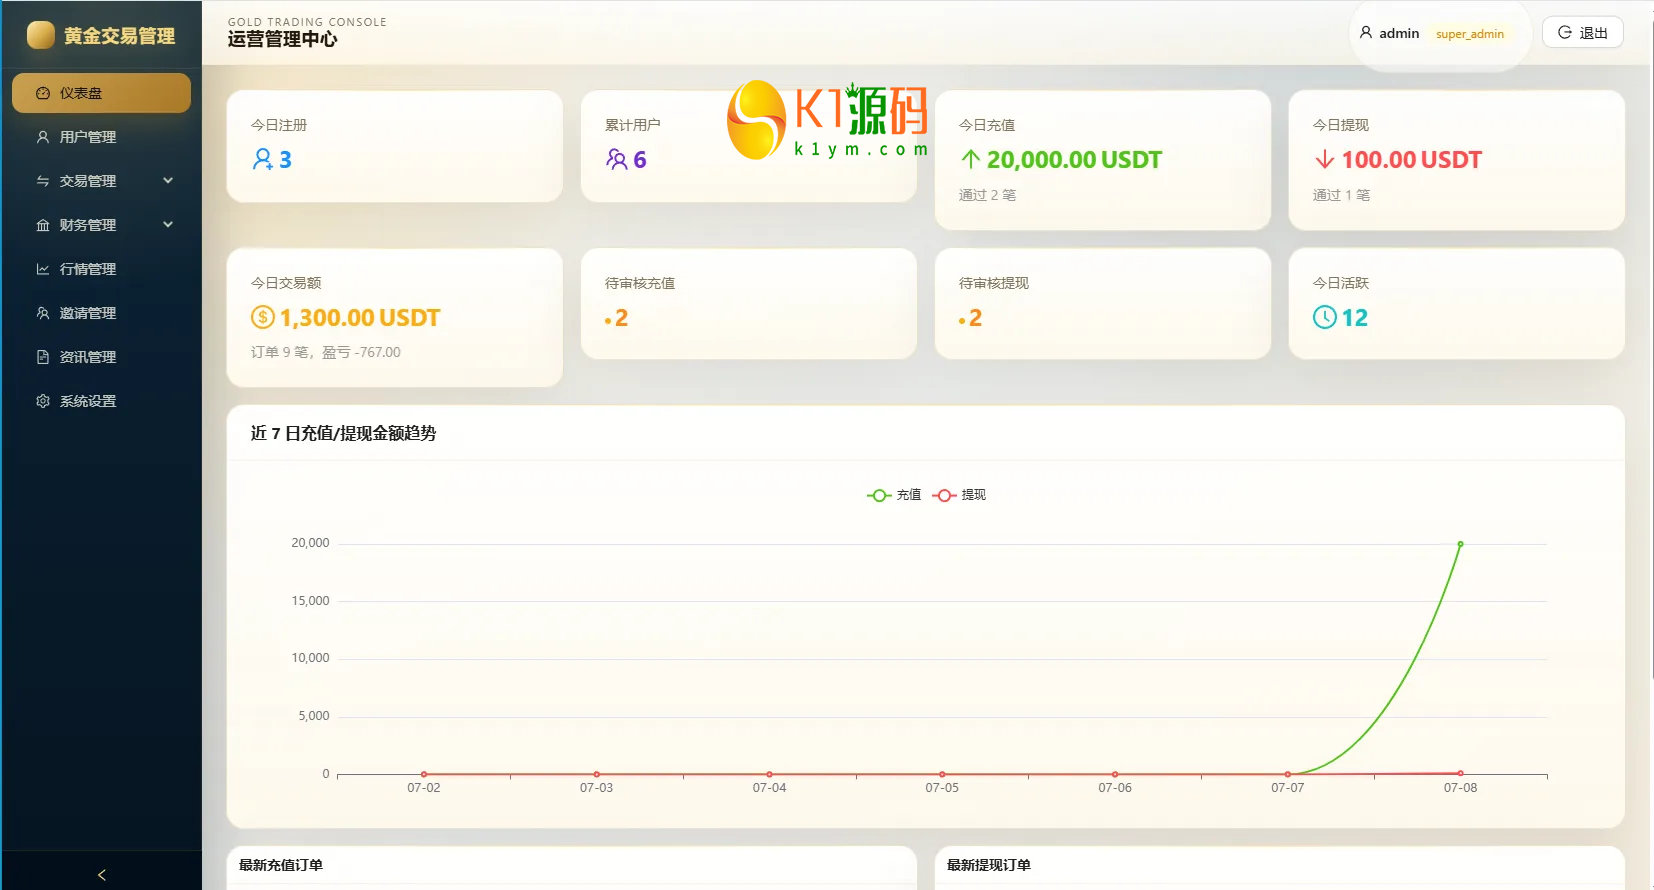Click the gold logo square beside 黄金交易管理

click(x=41, y=35)
